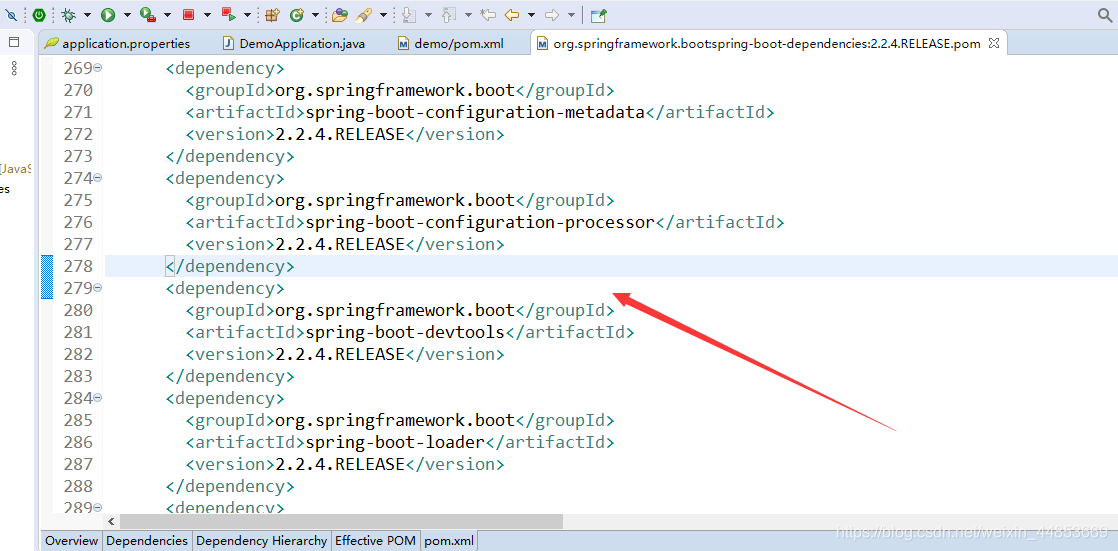Click the New Java Package icon

[272, 14]
